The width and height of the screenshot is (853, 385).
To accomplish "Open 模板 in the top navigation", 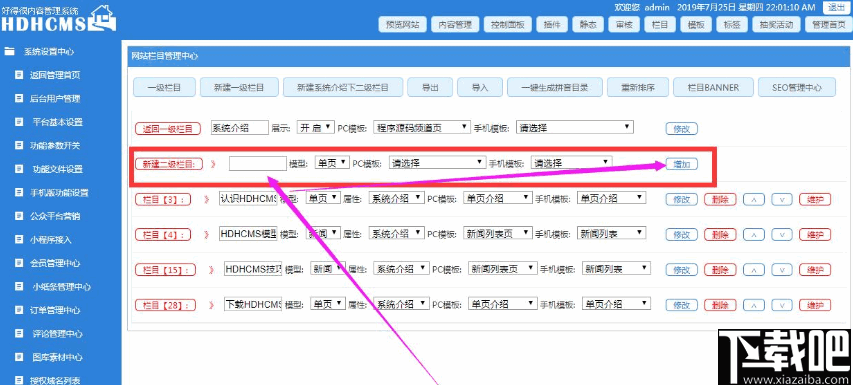I will tap(696, 24).
